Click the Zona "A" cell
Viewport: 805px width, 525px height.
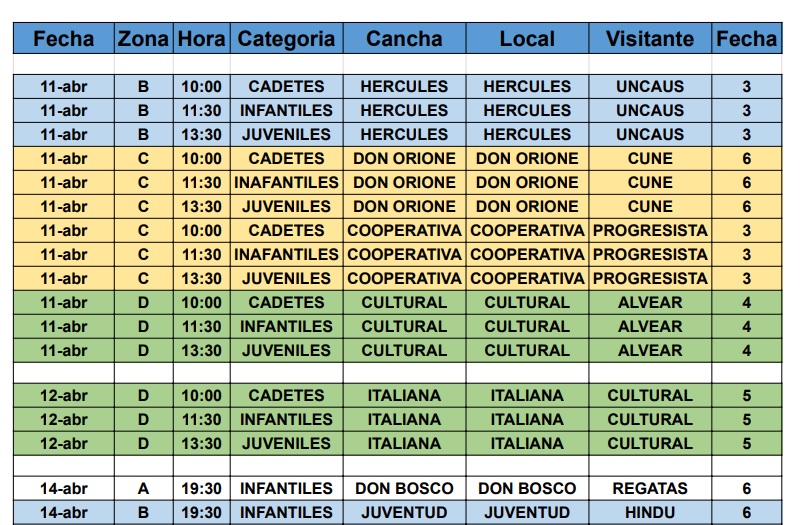click(143, 489)
